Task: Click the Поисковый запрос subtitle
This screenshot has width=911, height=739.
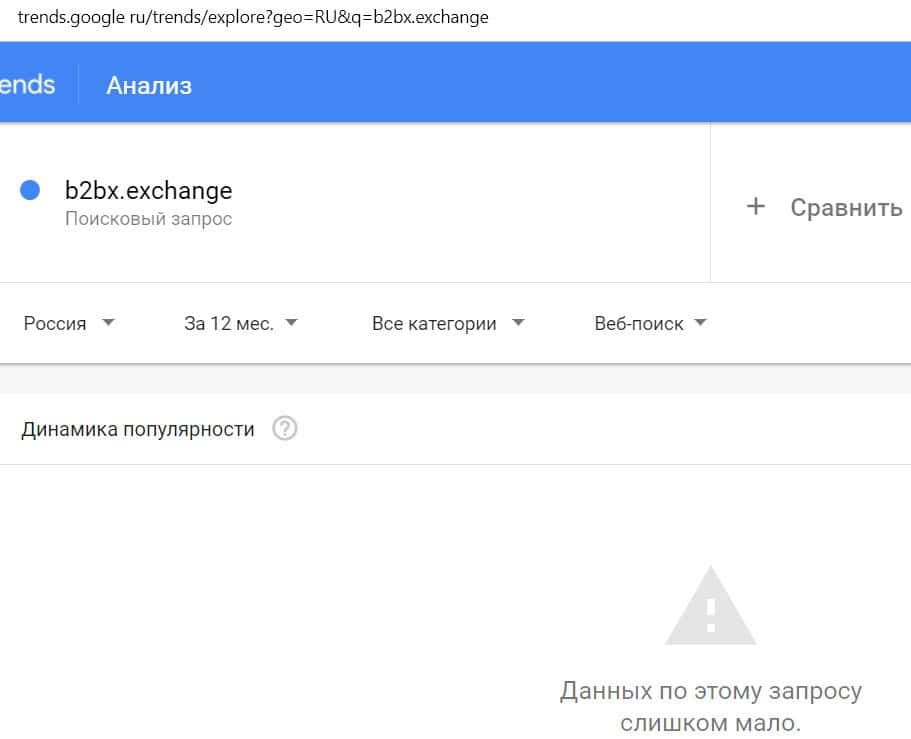Action: [148, 218]
